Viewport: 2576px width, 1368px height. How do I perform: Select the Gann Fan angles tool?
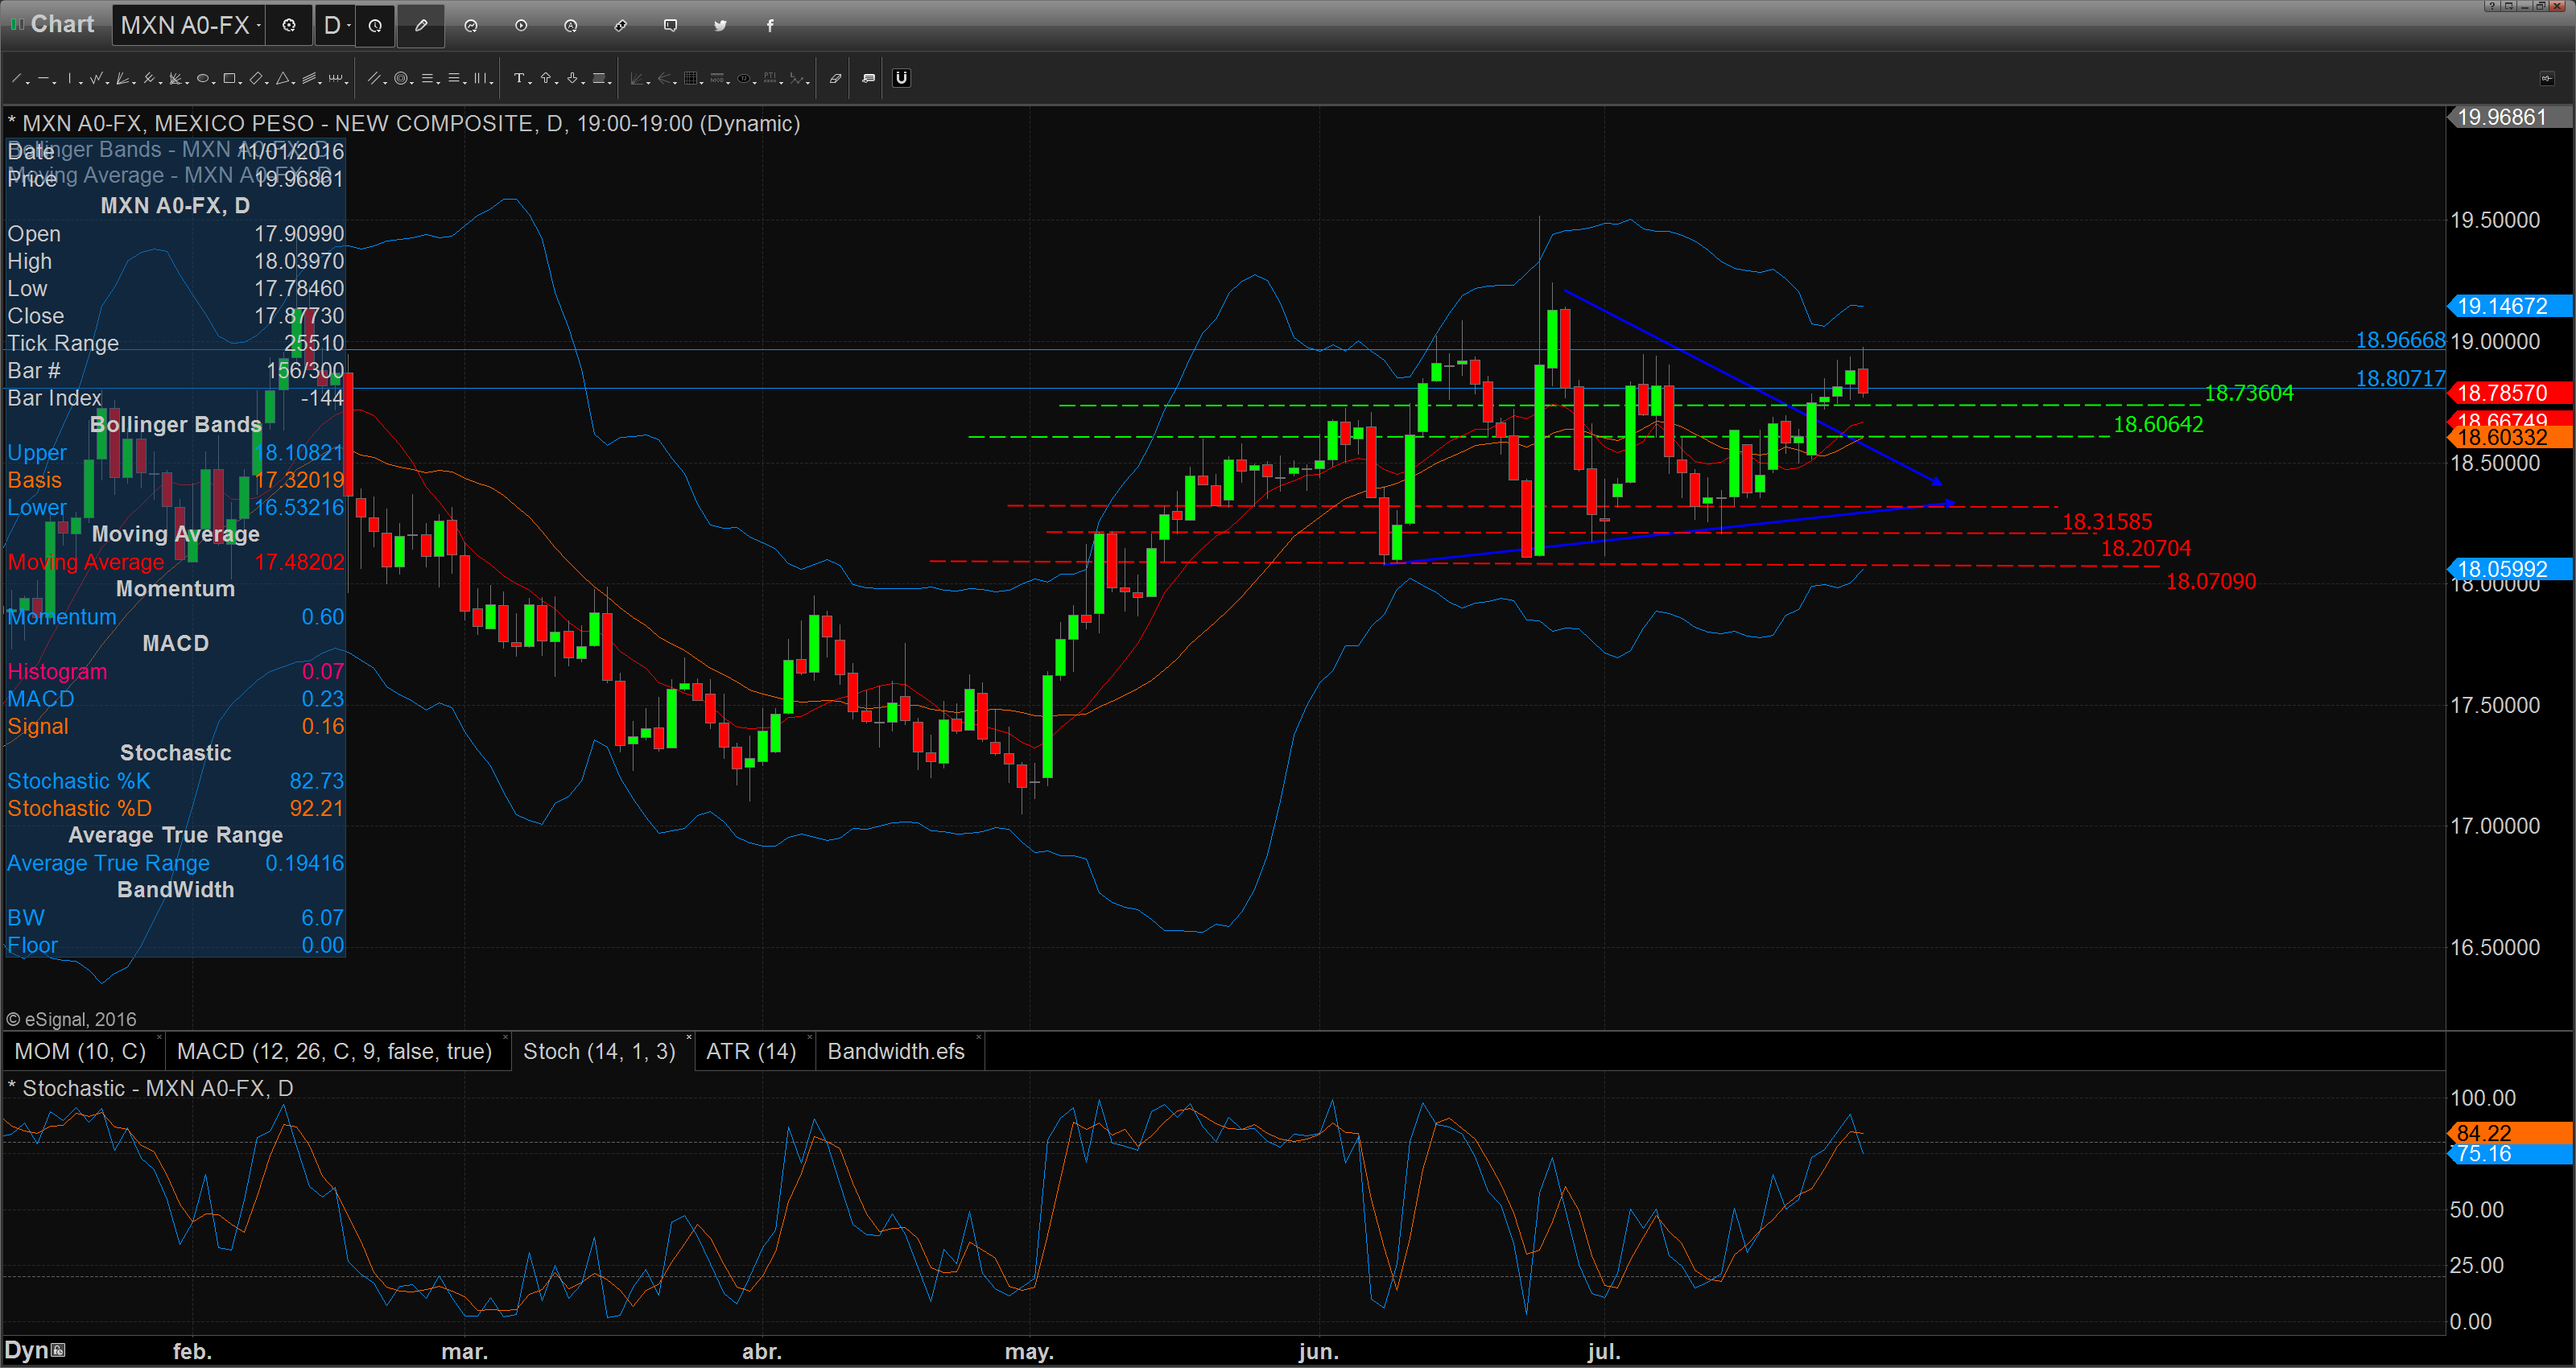pos(175,78)
